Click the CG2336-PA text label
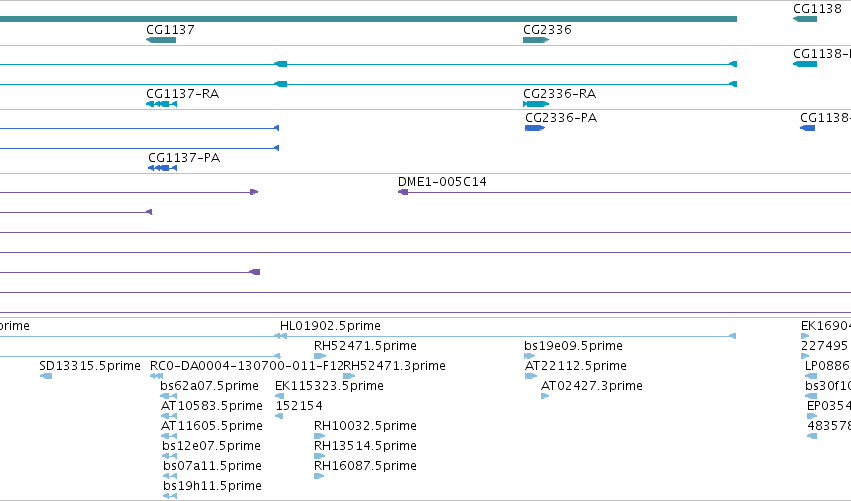 (561, 118)
